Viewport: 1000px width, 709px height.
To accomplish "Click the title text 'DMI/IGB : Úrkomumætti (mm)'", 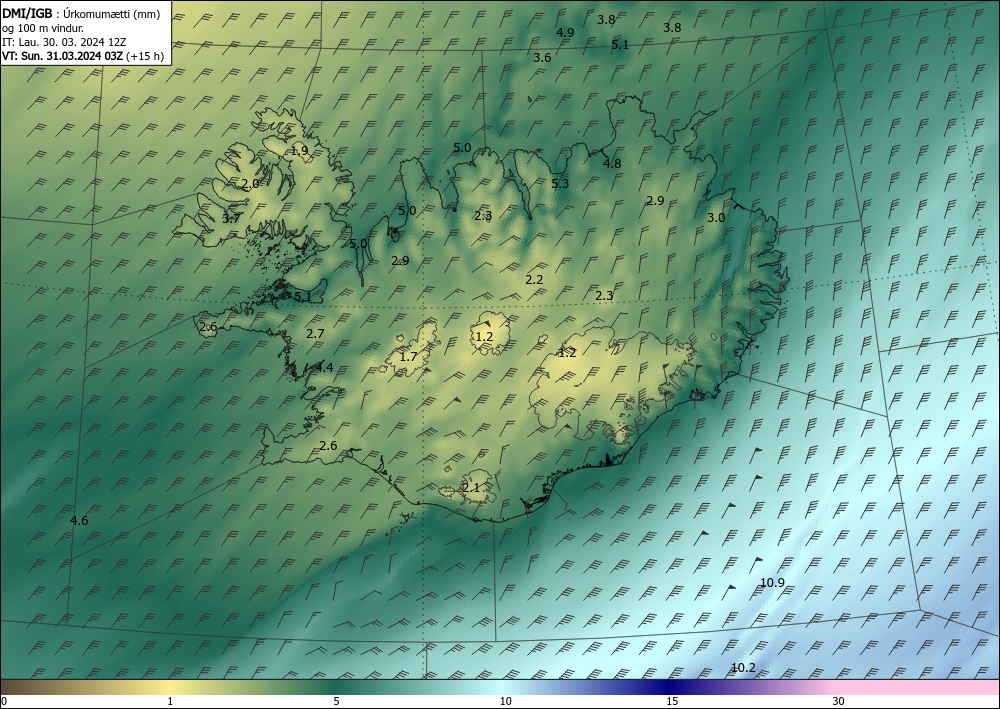I will click(x=80, y=14).
